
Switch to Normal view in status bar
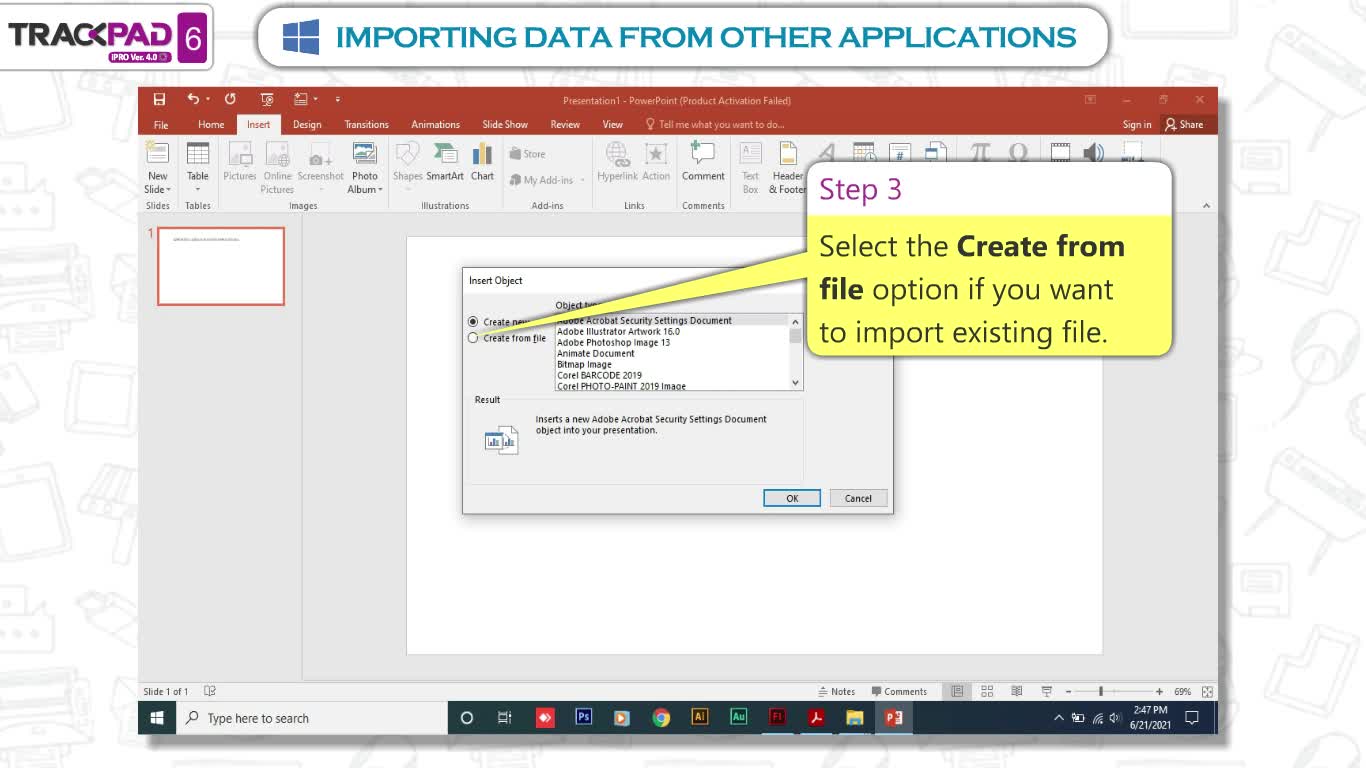[957, 691]
